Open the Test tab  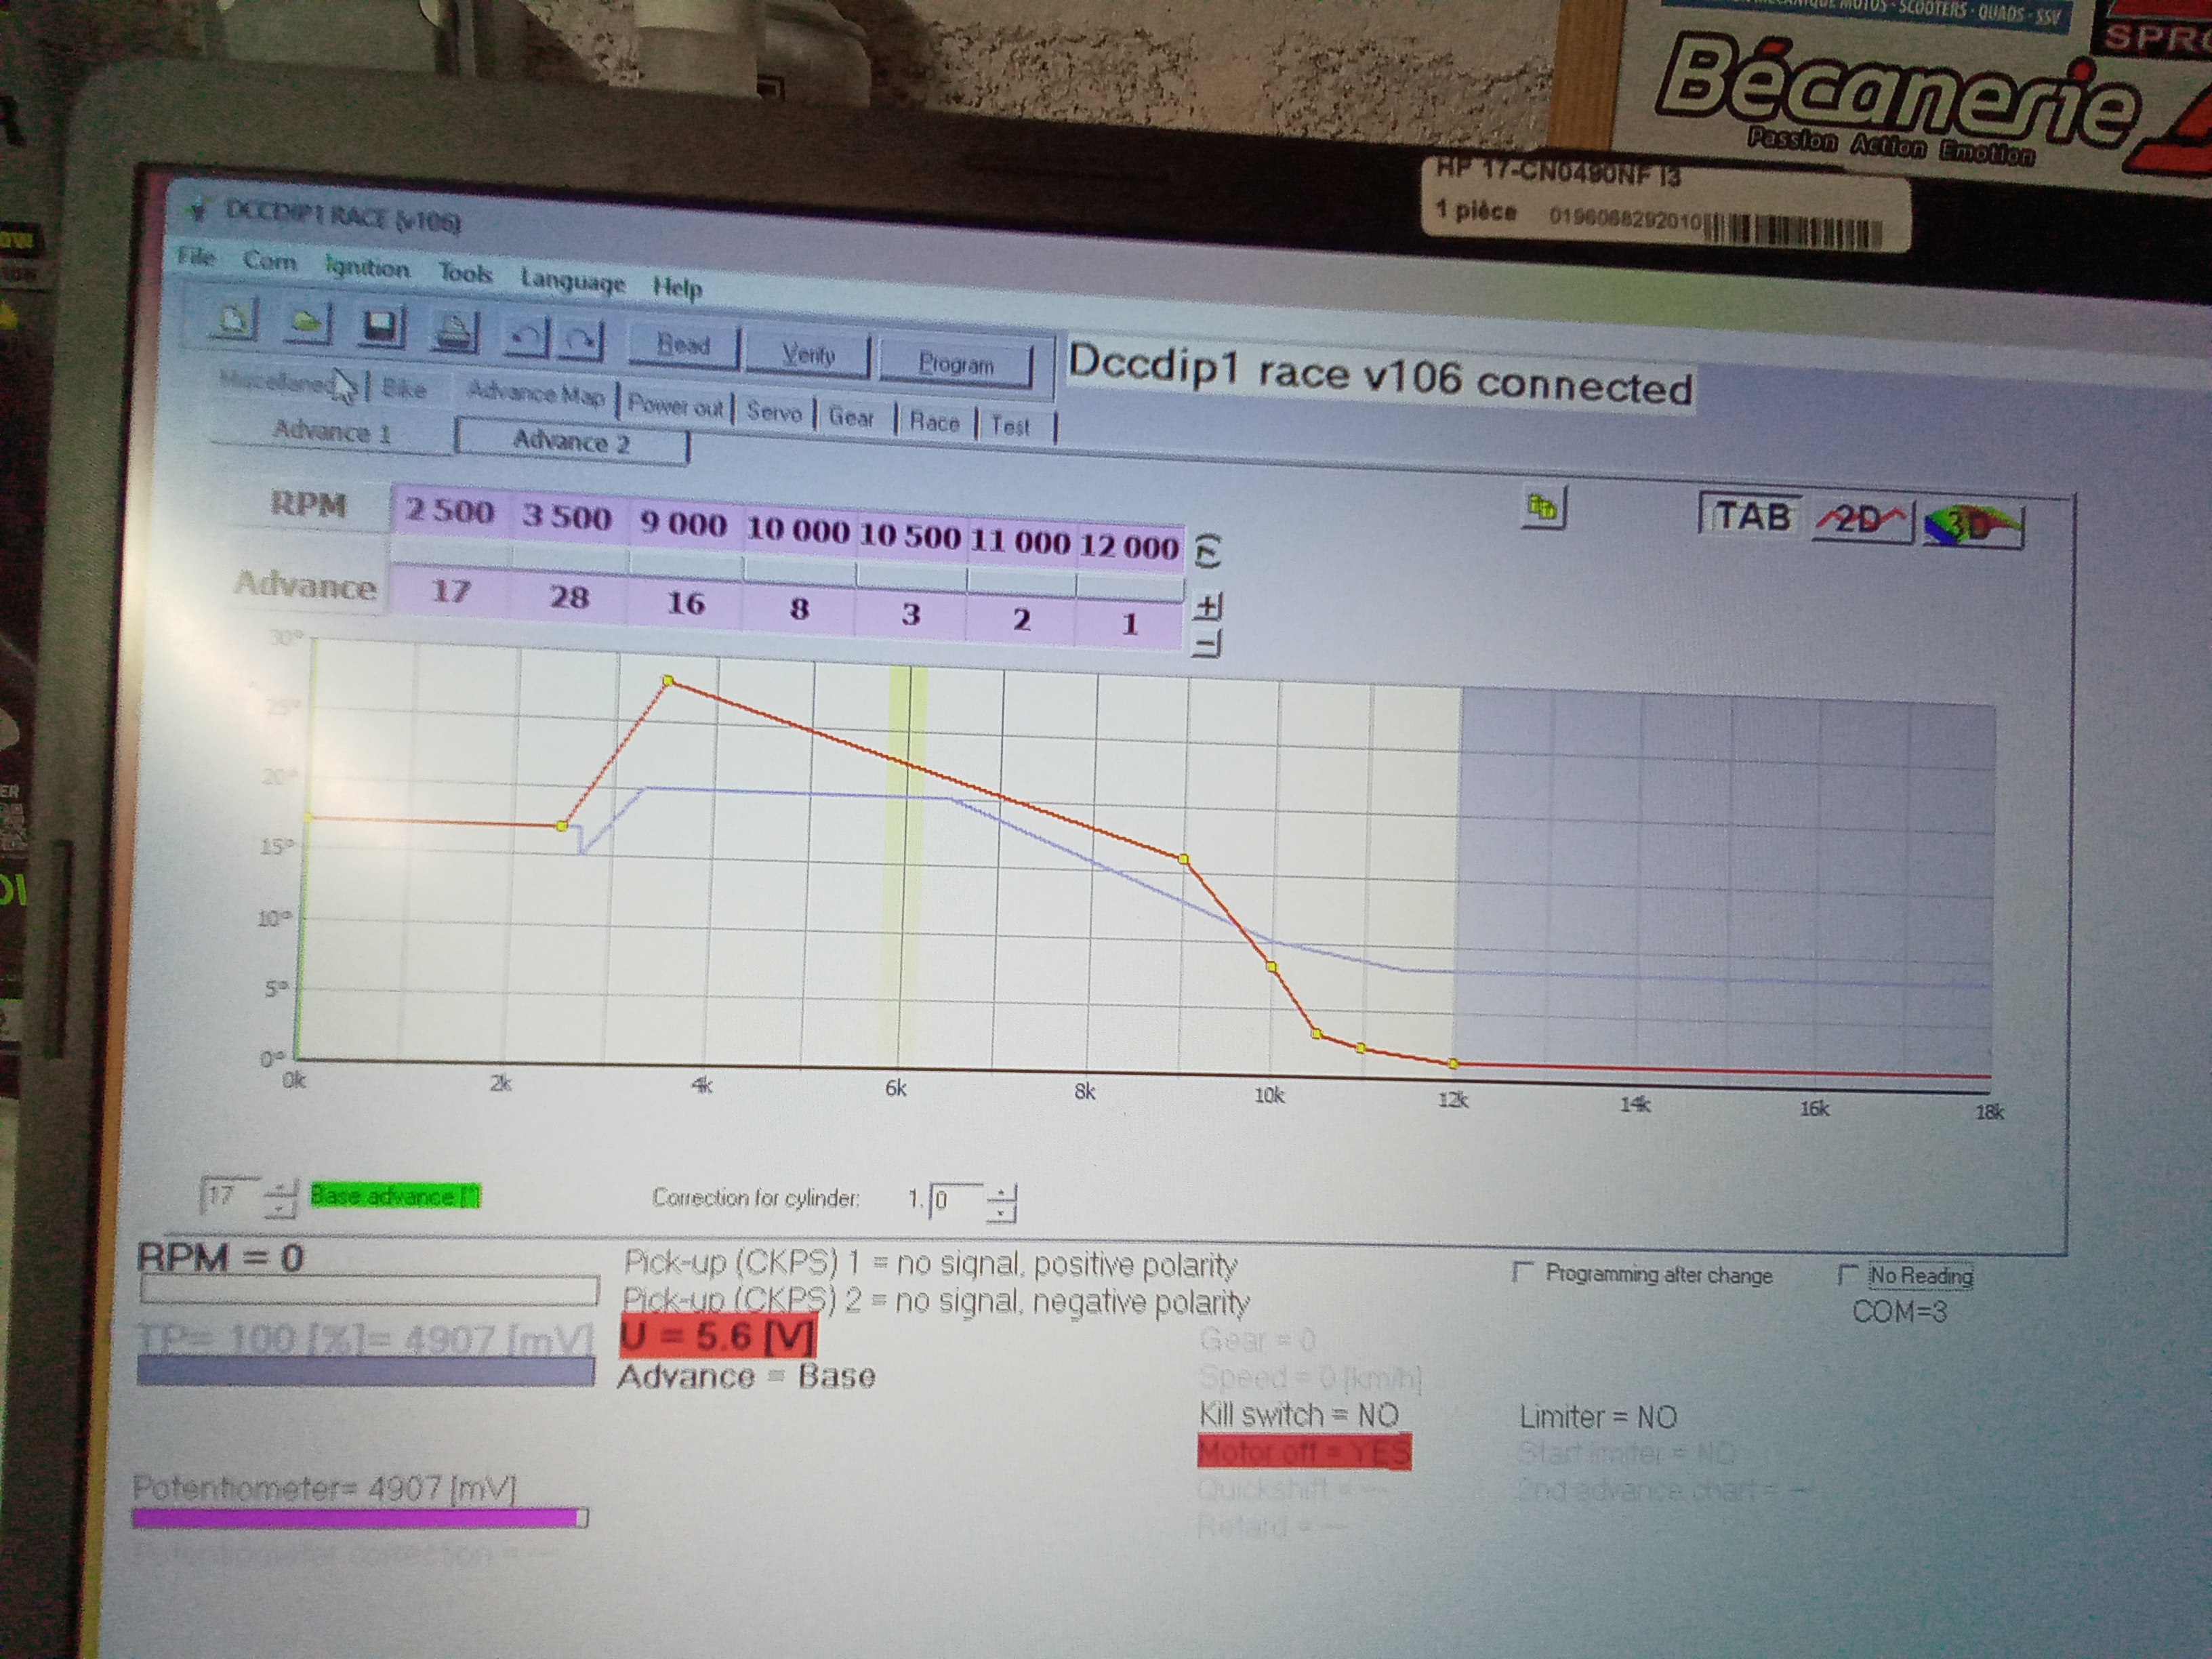1010,426
